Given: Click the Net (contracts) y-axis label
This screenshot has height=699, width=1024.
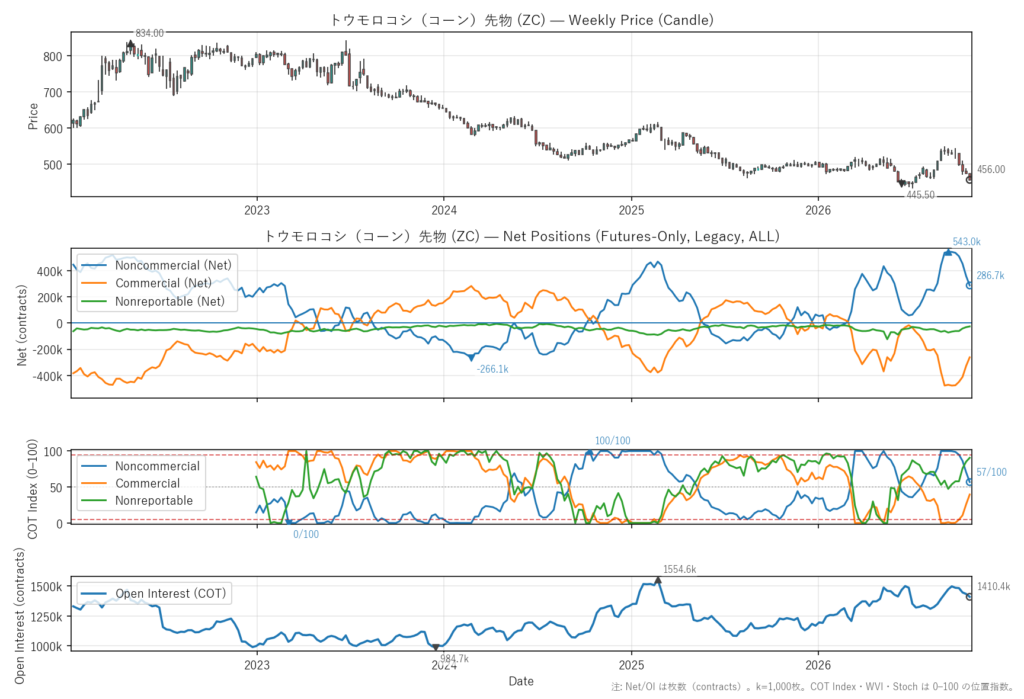Looking at the screenshot, I should [22, 325].
